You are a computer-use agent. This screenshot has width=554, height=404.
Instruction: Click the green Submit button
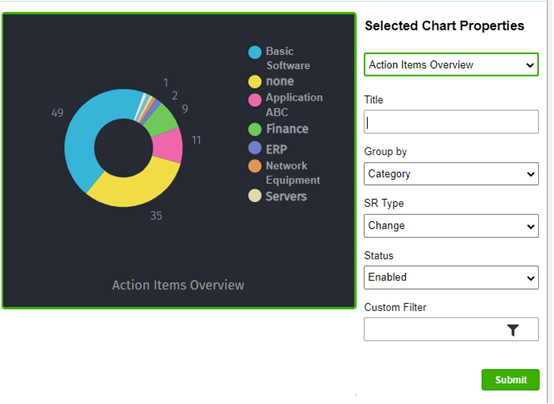pyautogui.click(x=510, y=380)
